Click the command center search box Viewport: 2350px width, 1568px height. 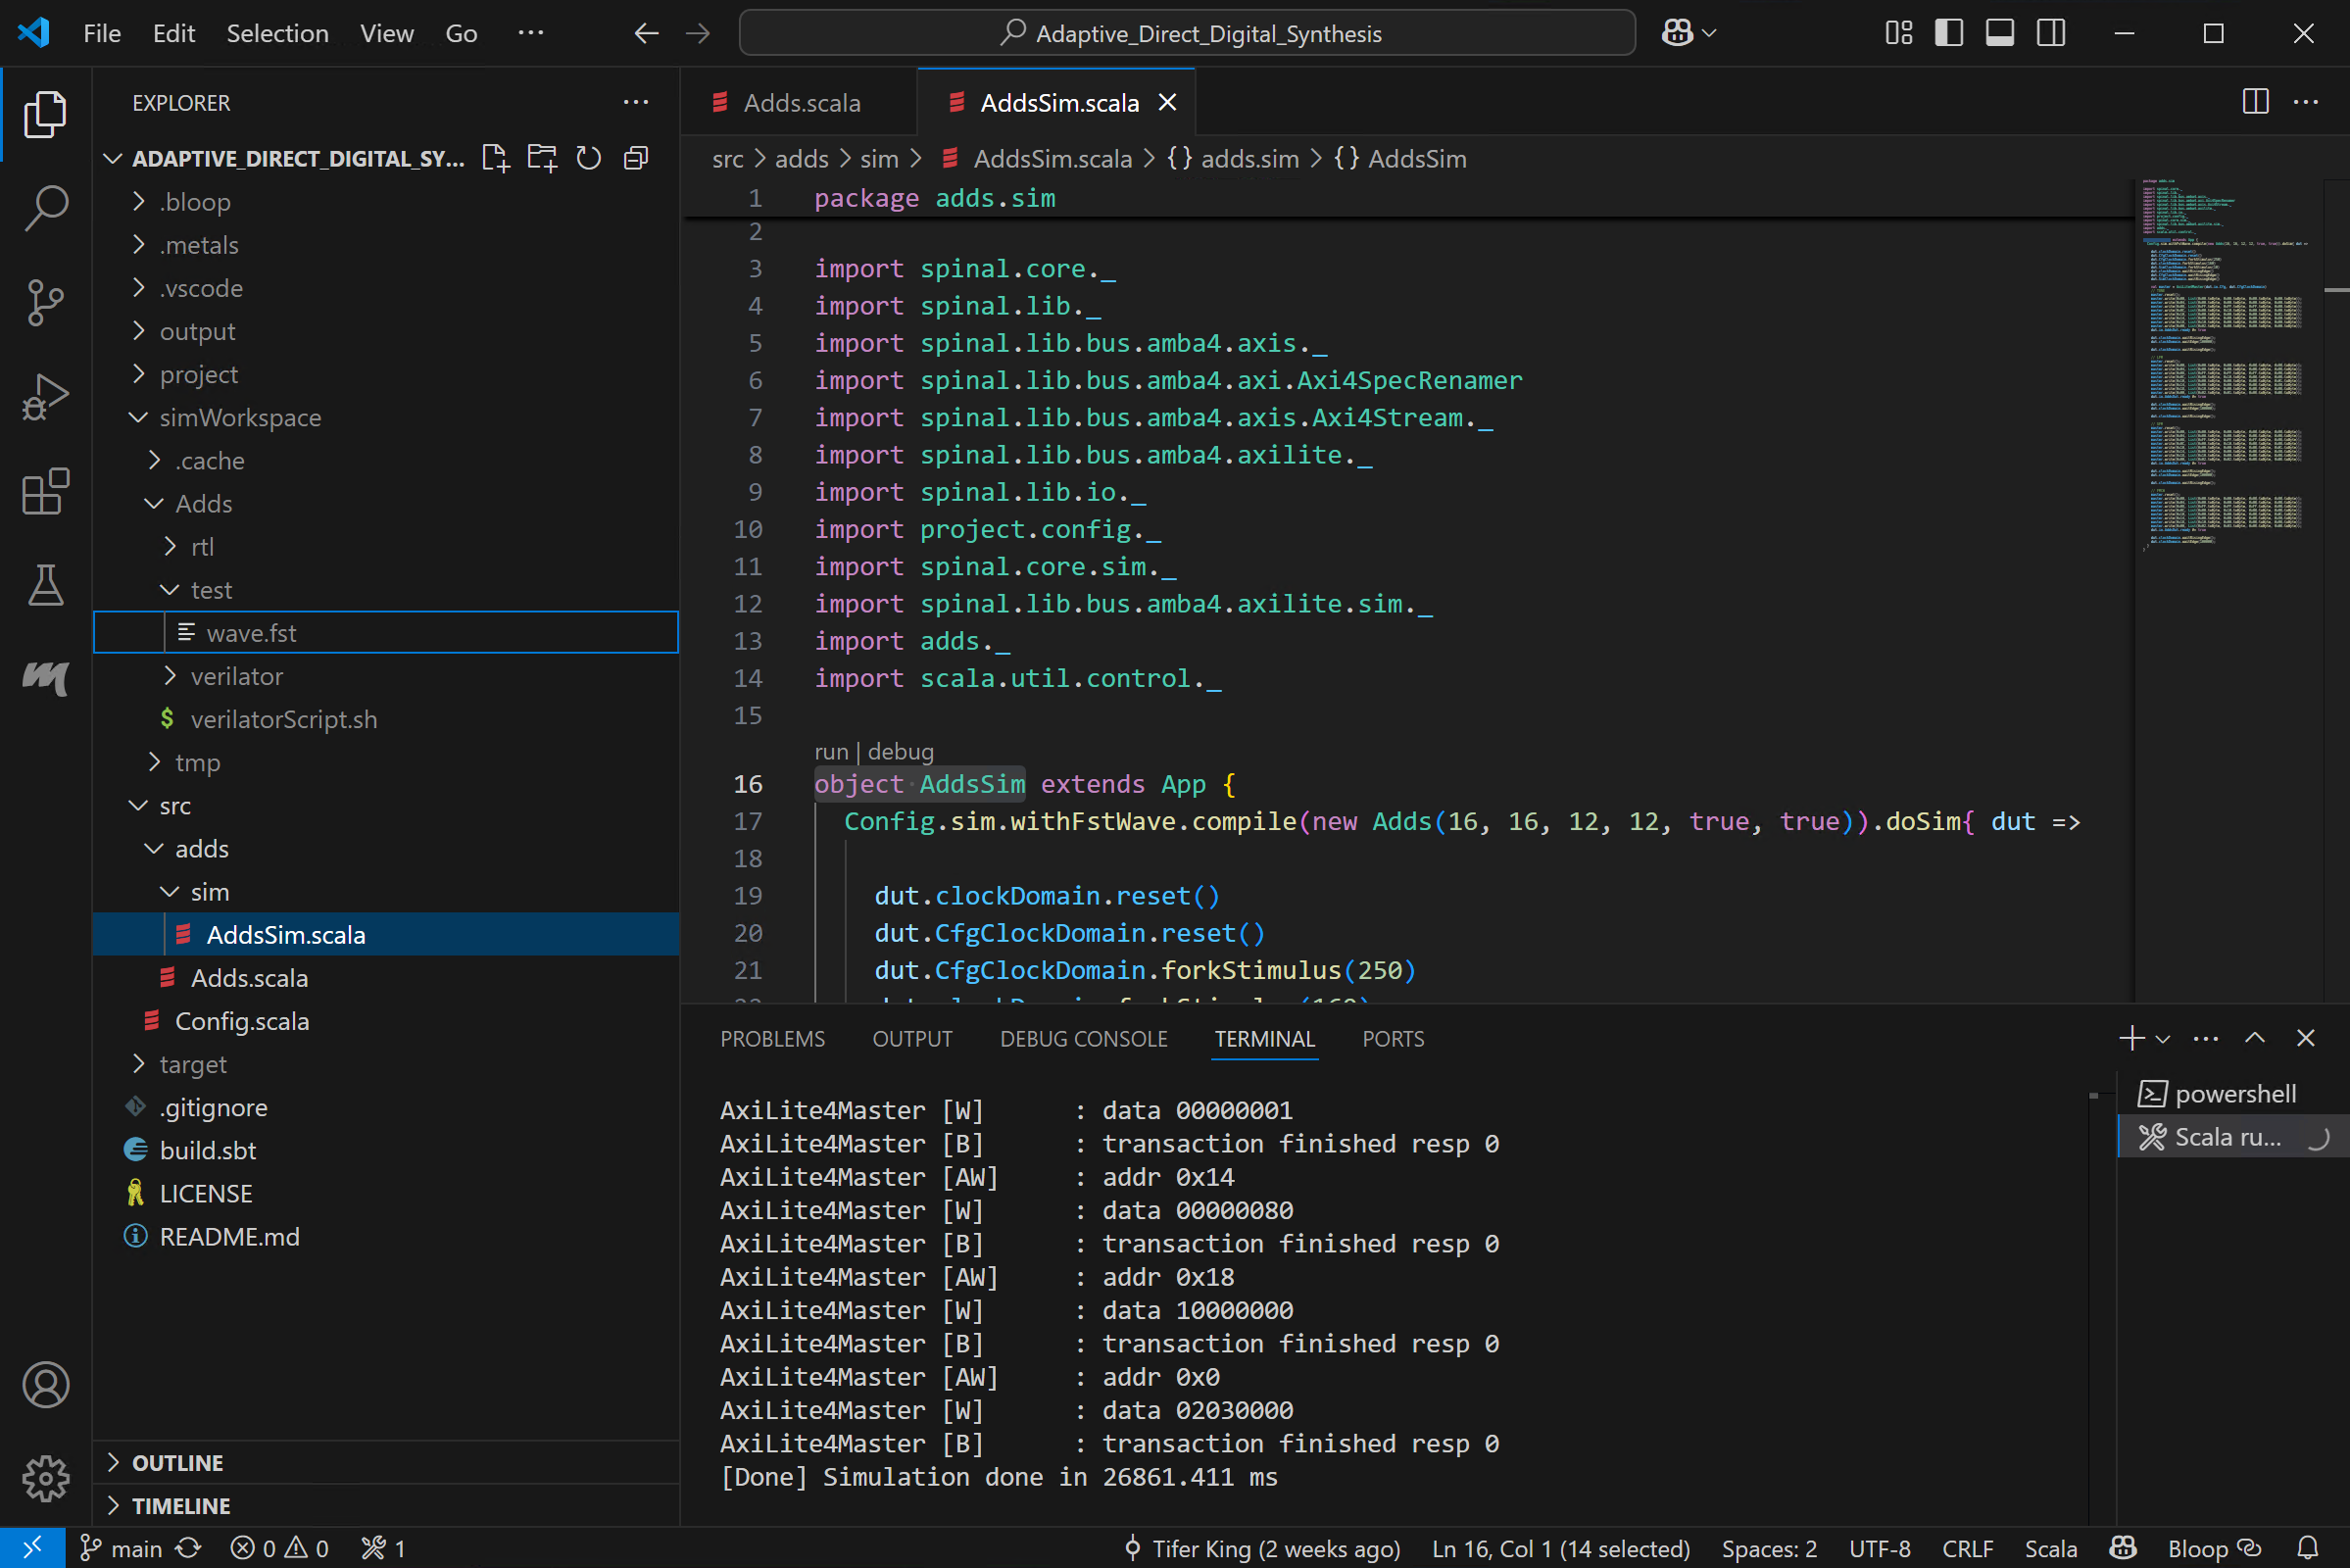[1187, 33]
